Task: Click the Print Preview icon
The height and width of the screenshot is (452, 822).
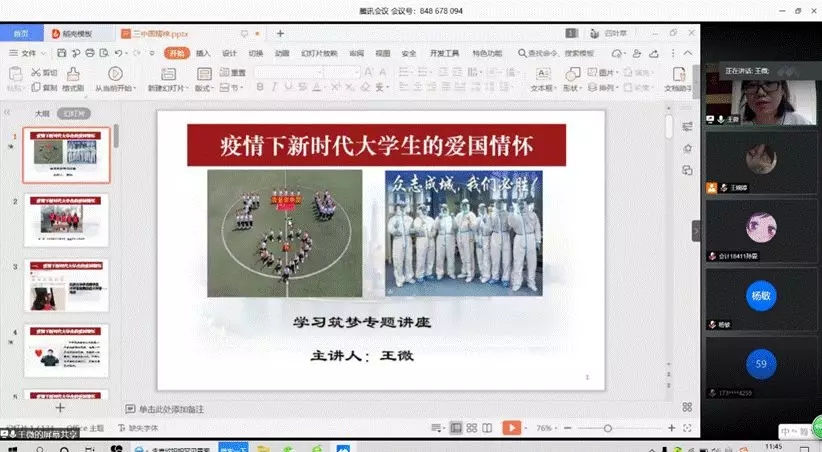Action: (104, 53)
